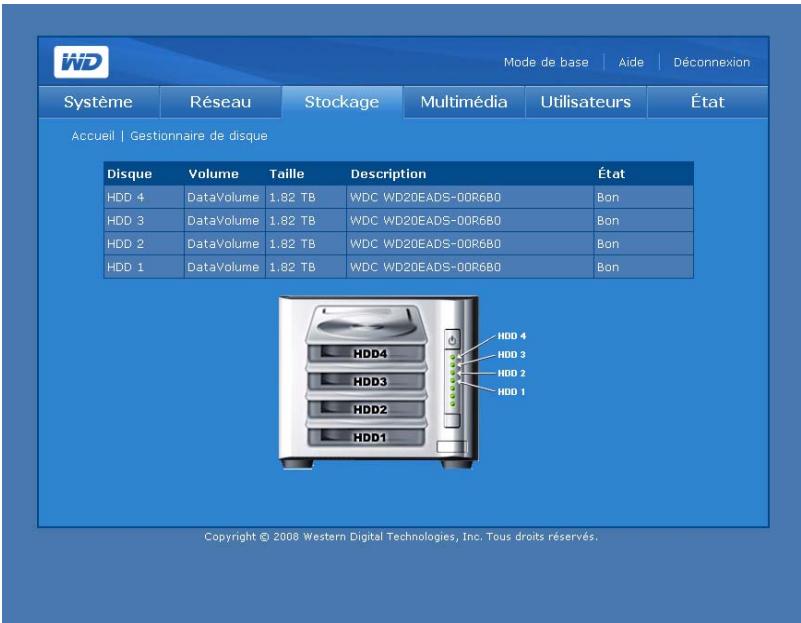Open the Aide link

coord(631,62)
